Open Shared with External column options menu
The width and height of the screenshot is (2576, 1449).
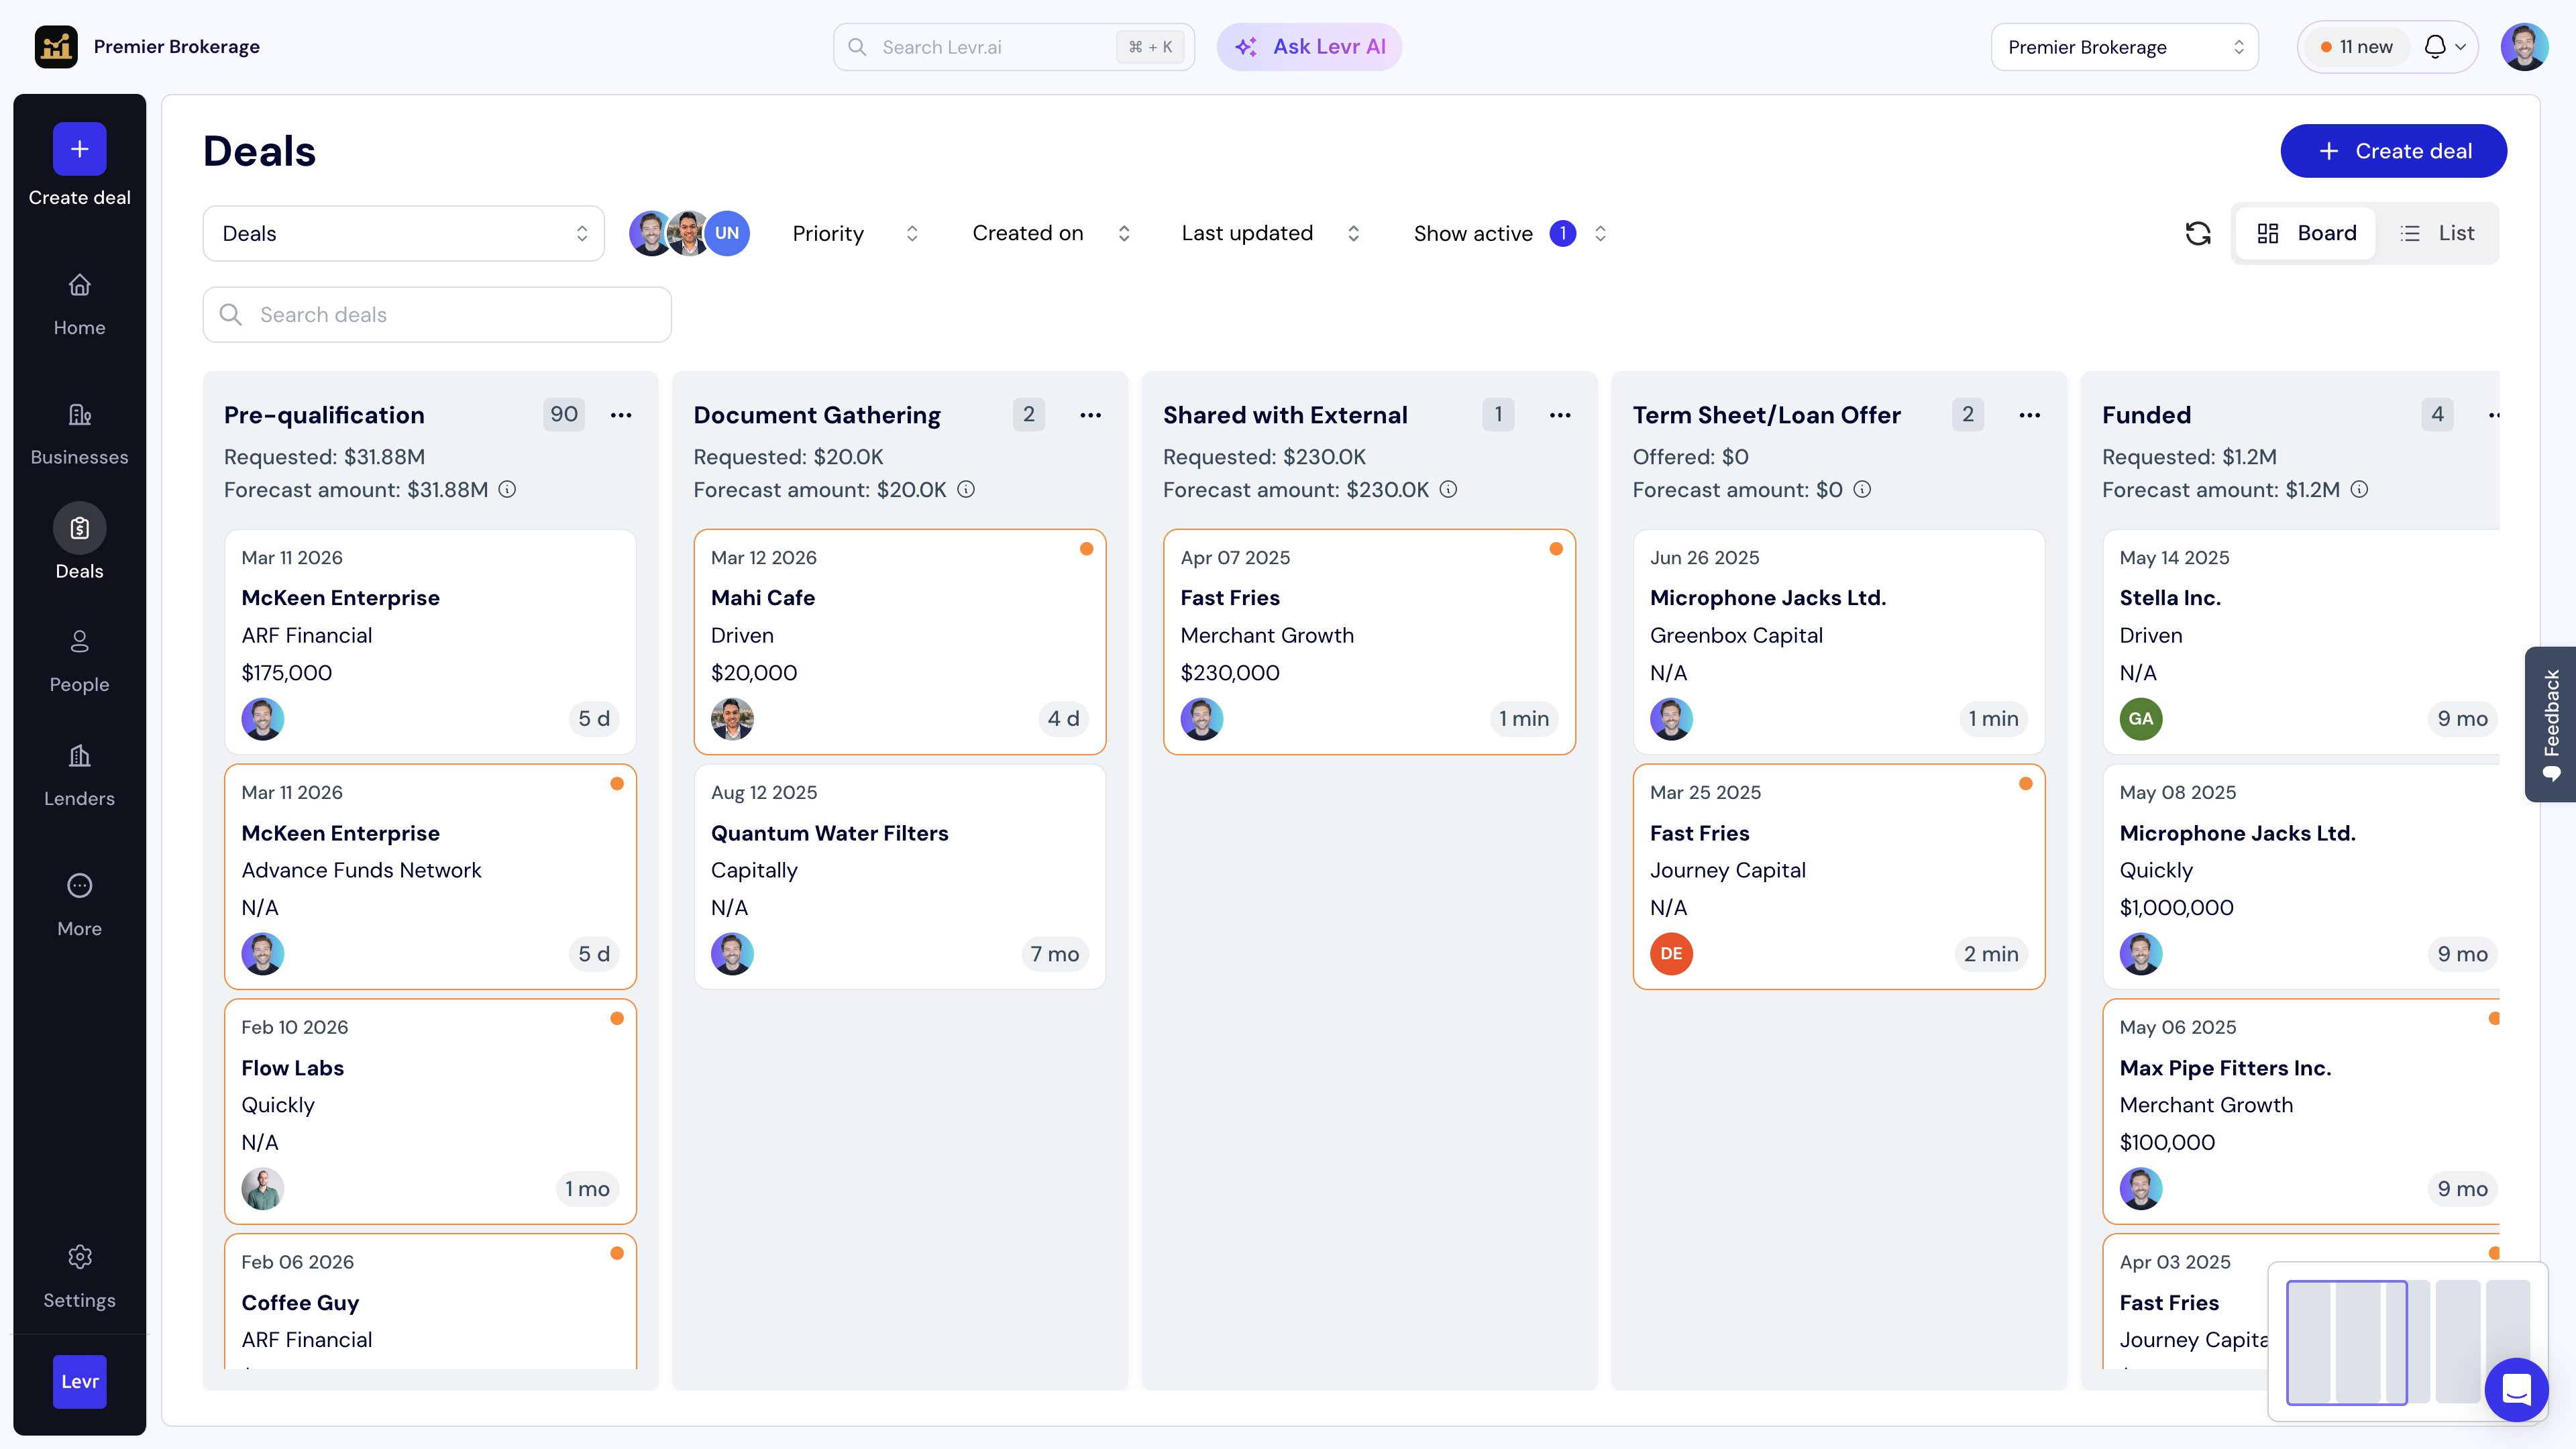pos(1560,415)
